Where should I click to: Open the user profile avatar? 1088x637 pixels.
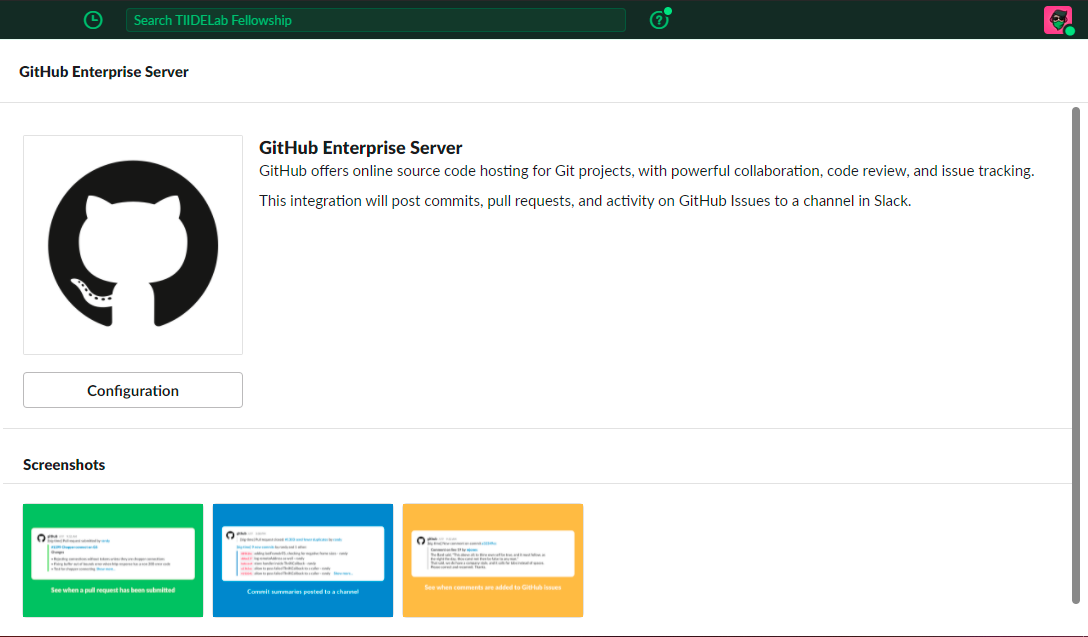click(x=1057, y=20)
